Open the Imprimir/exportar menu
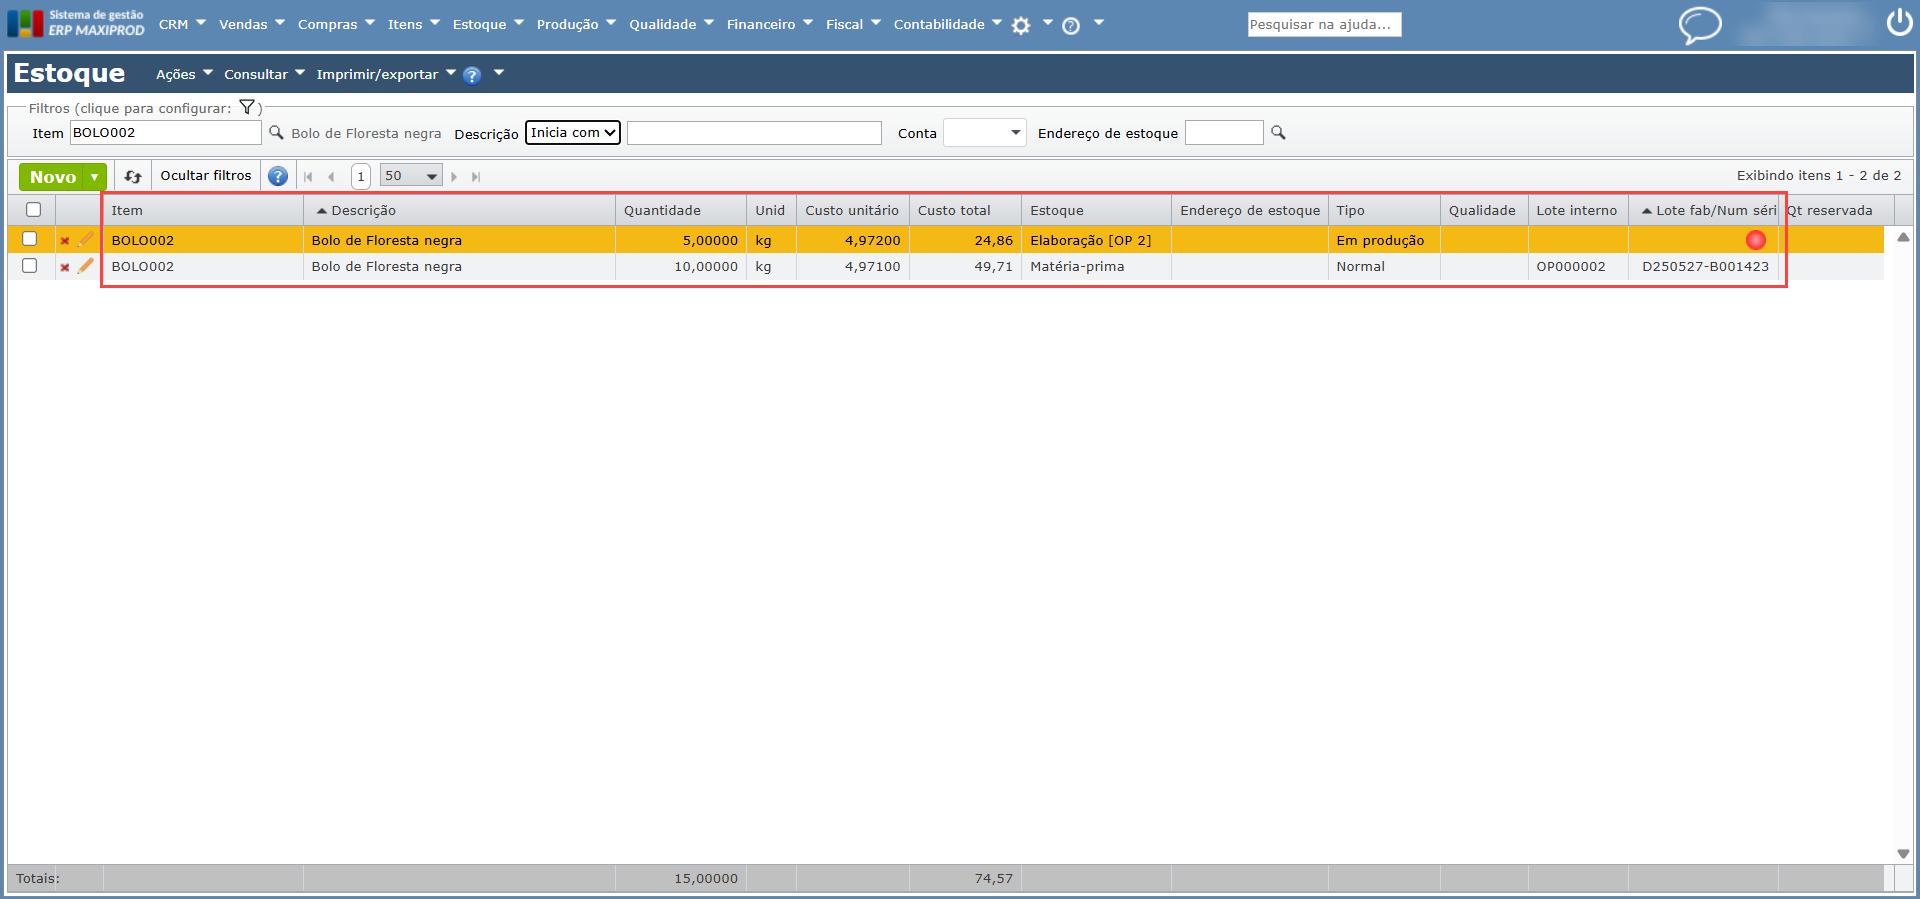 point(385,74)
